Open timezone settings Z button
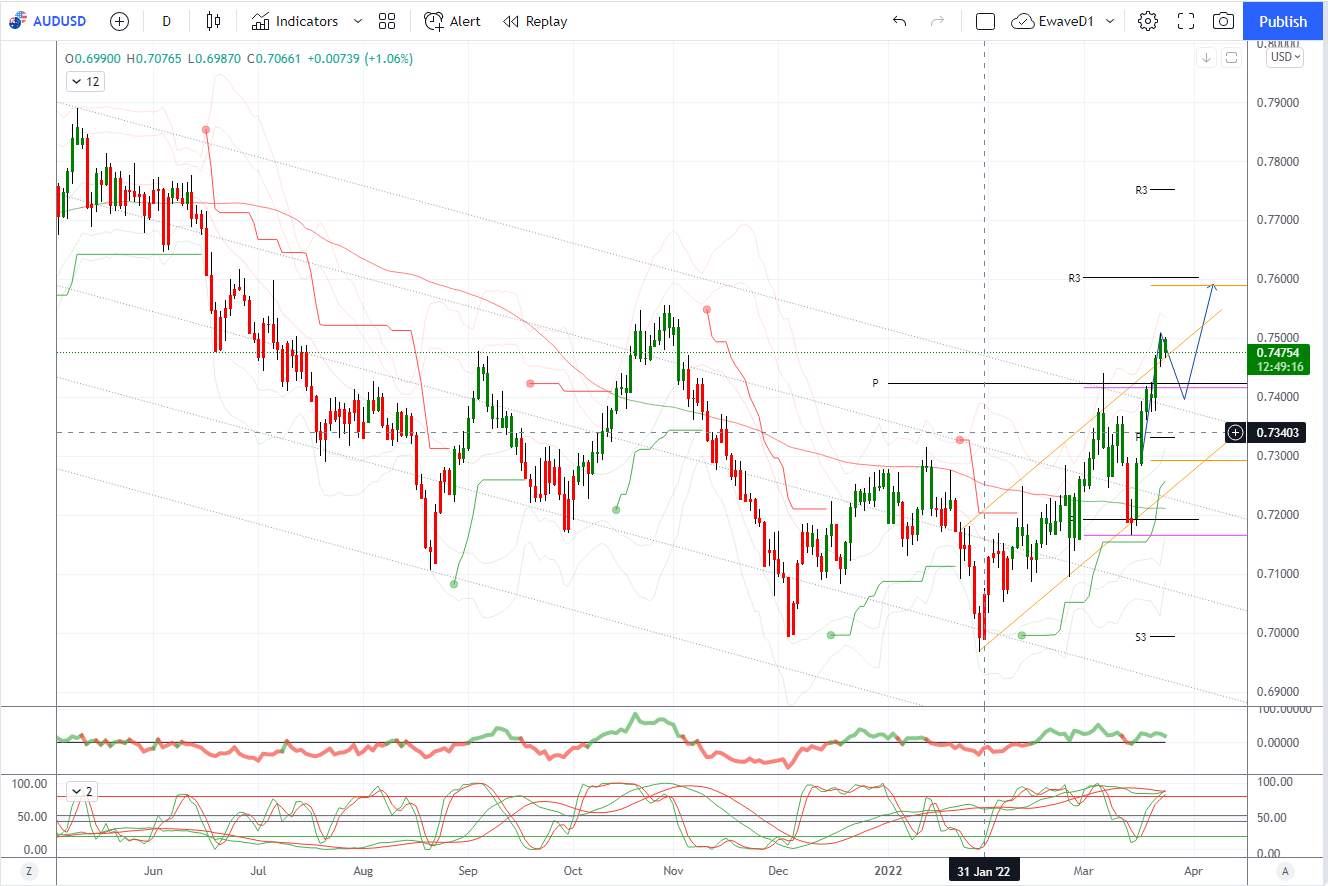Screen dimensions: 1328x886 pyautogui.click(x=29, y=871)
